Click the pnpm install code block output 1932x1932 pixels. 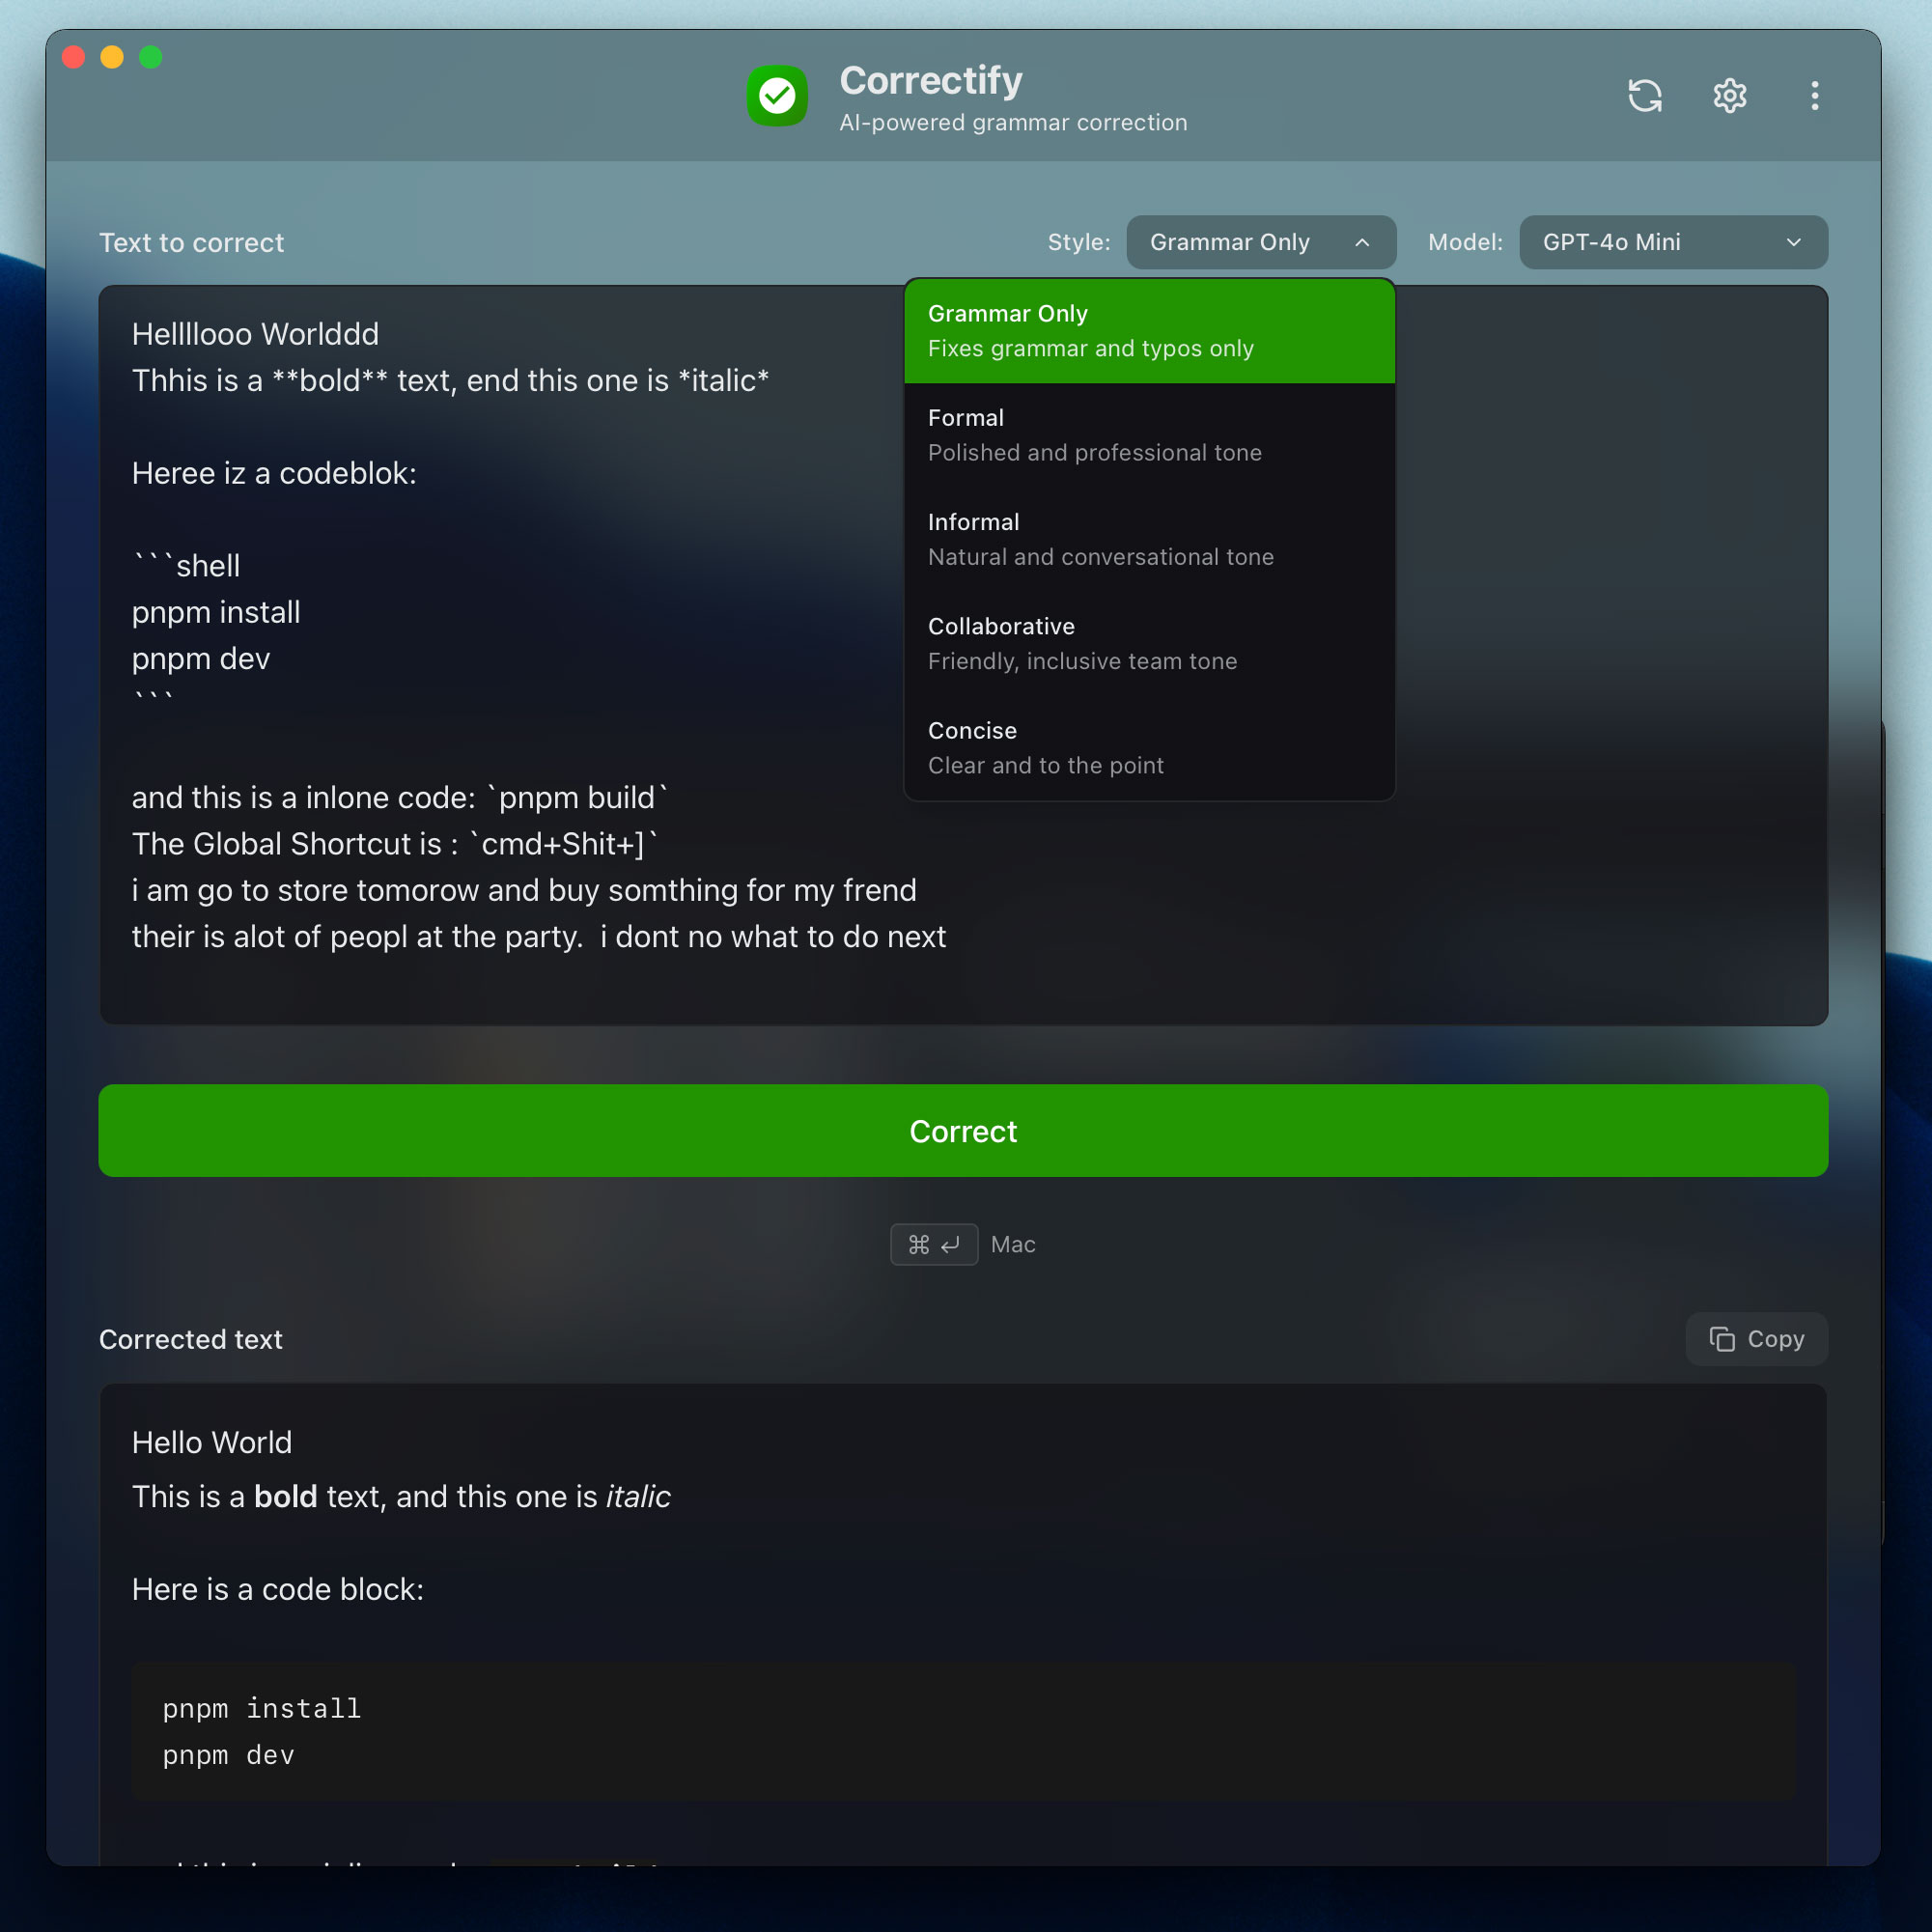pyautogui.click(x=963, y=1731)
